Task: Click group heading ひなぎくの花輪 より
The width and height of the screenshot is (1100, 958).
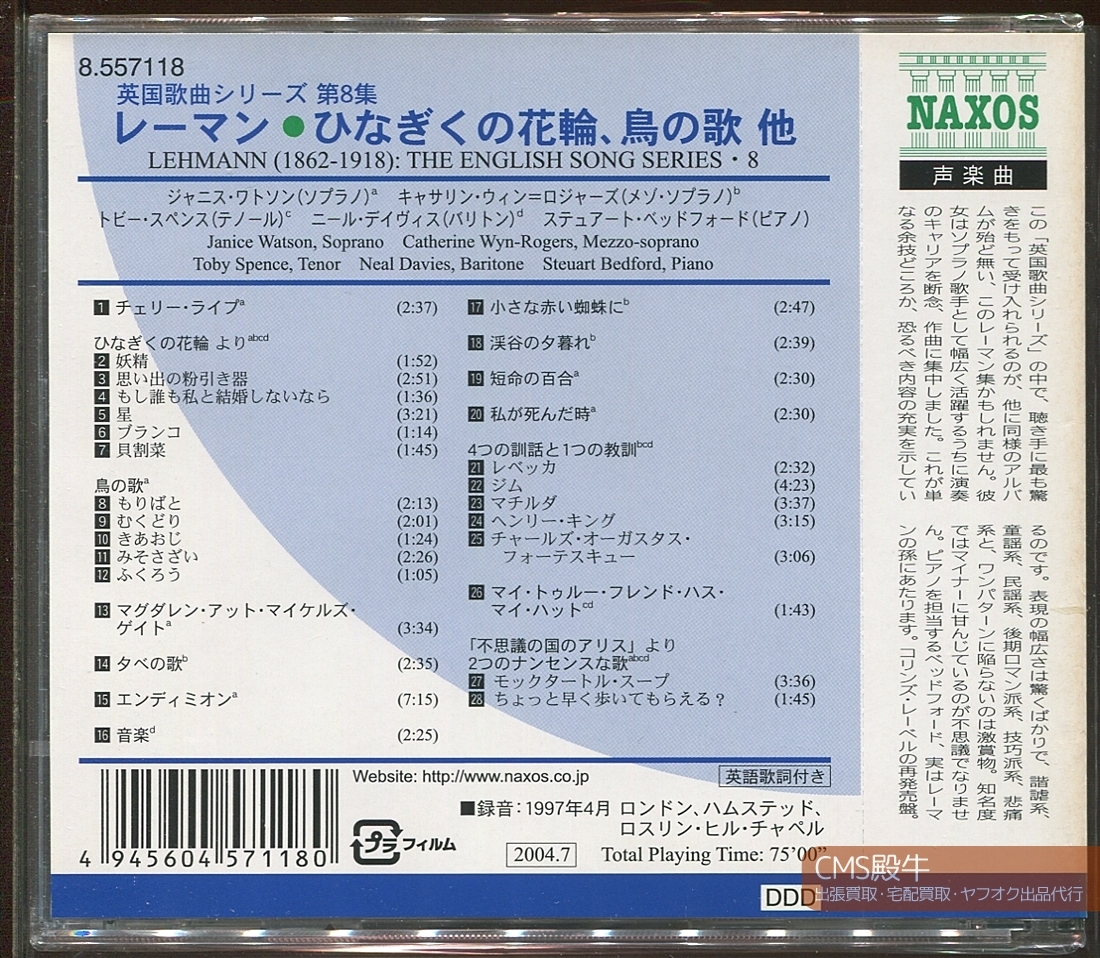Action: (x=181, y=343)
